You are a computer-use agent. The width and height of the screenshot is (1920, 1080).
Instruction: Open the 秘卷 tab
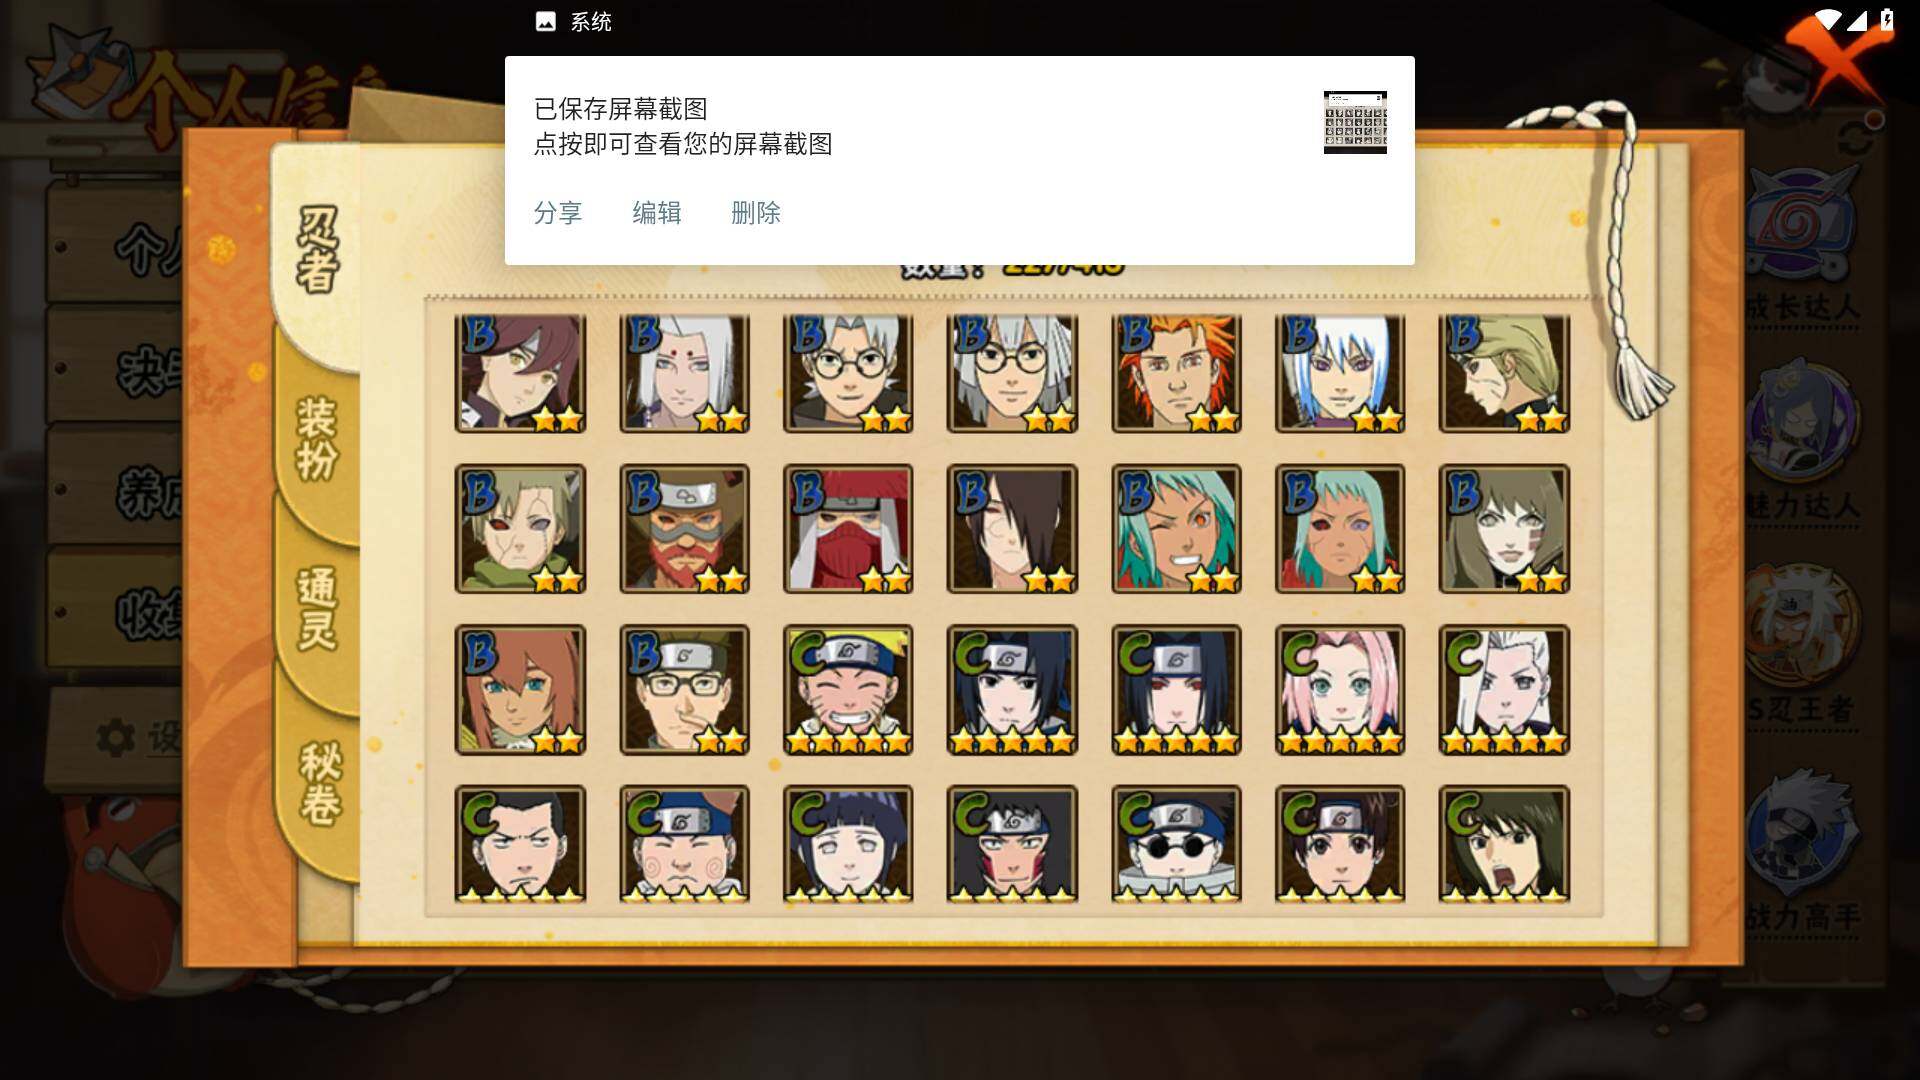320,783
